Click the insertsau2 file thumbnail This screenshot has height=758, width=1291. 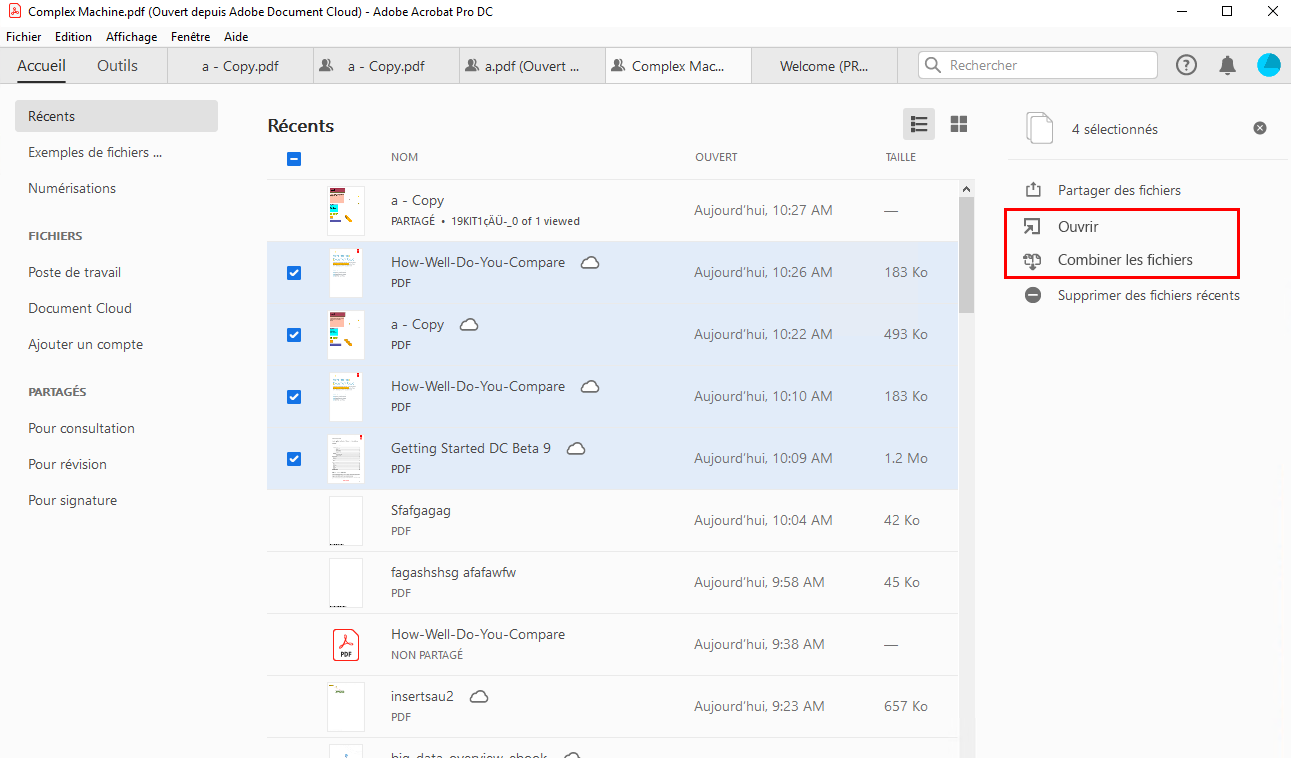[346, 706]
